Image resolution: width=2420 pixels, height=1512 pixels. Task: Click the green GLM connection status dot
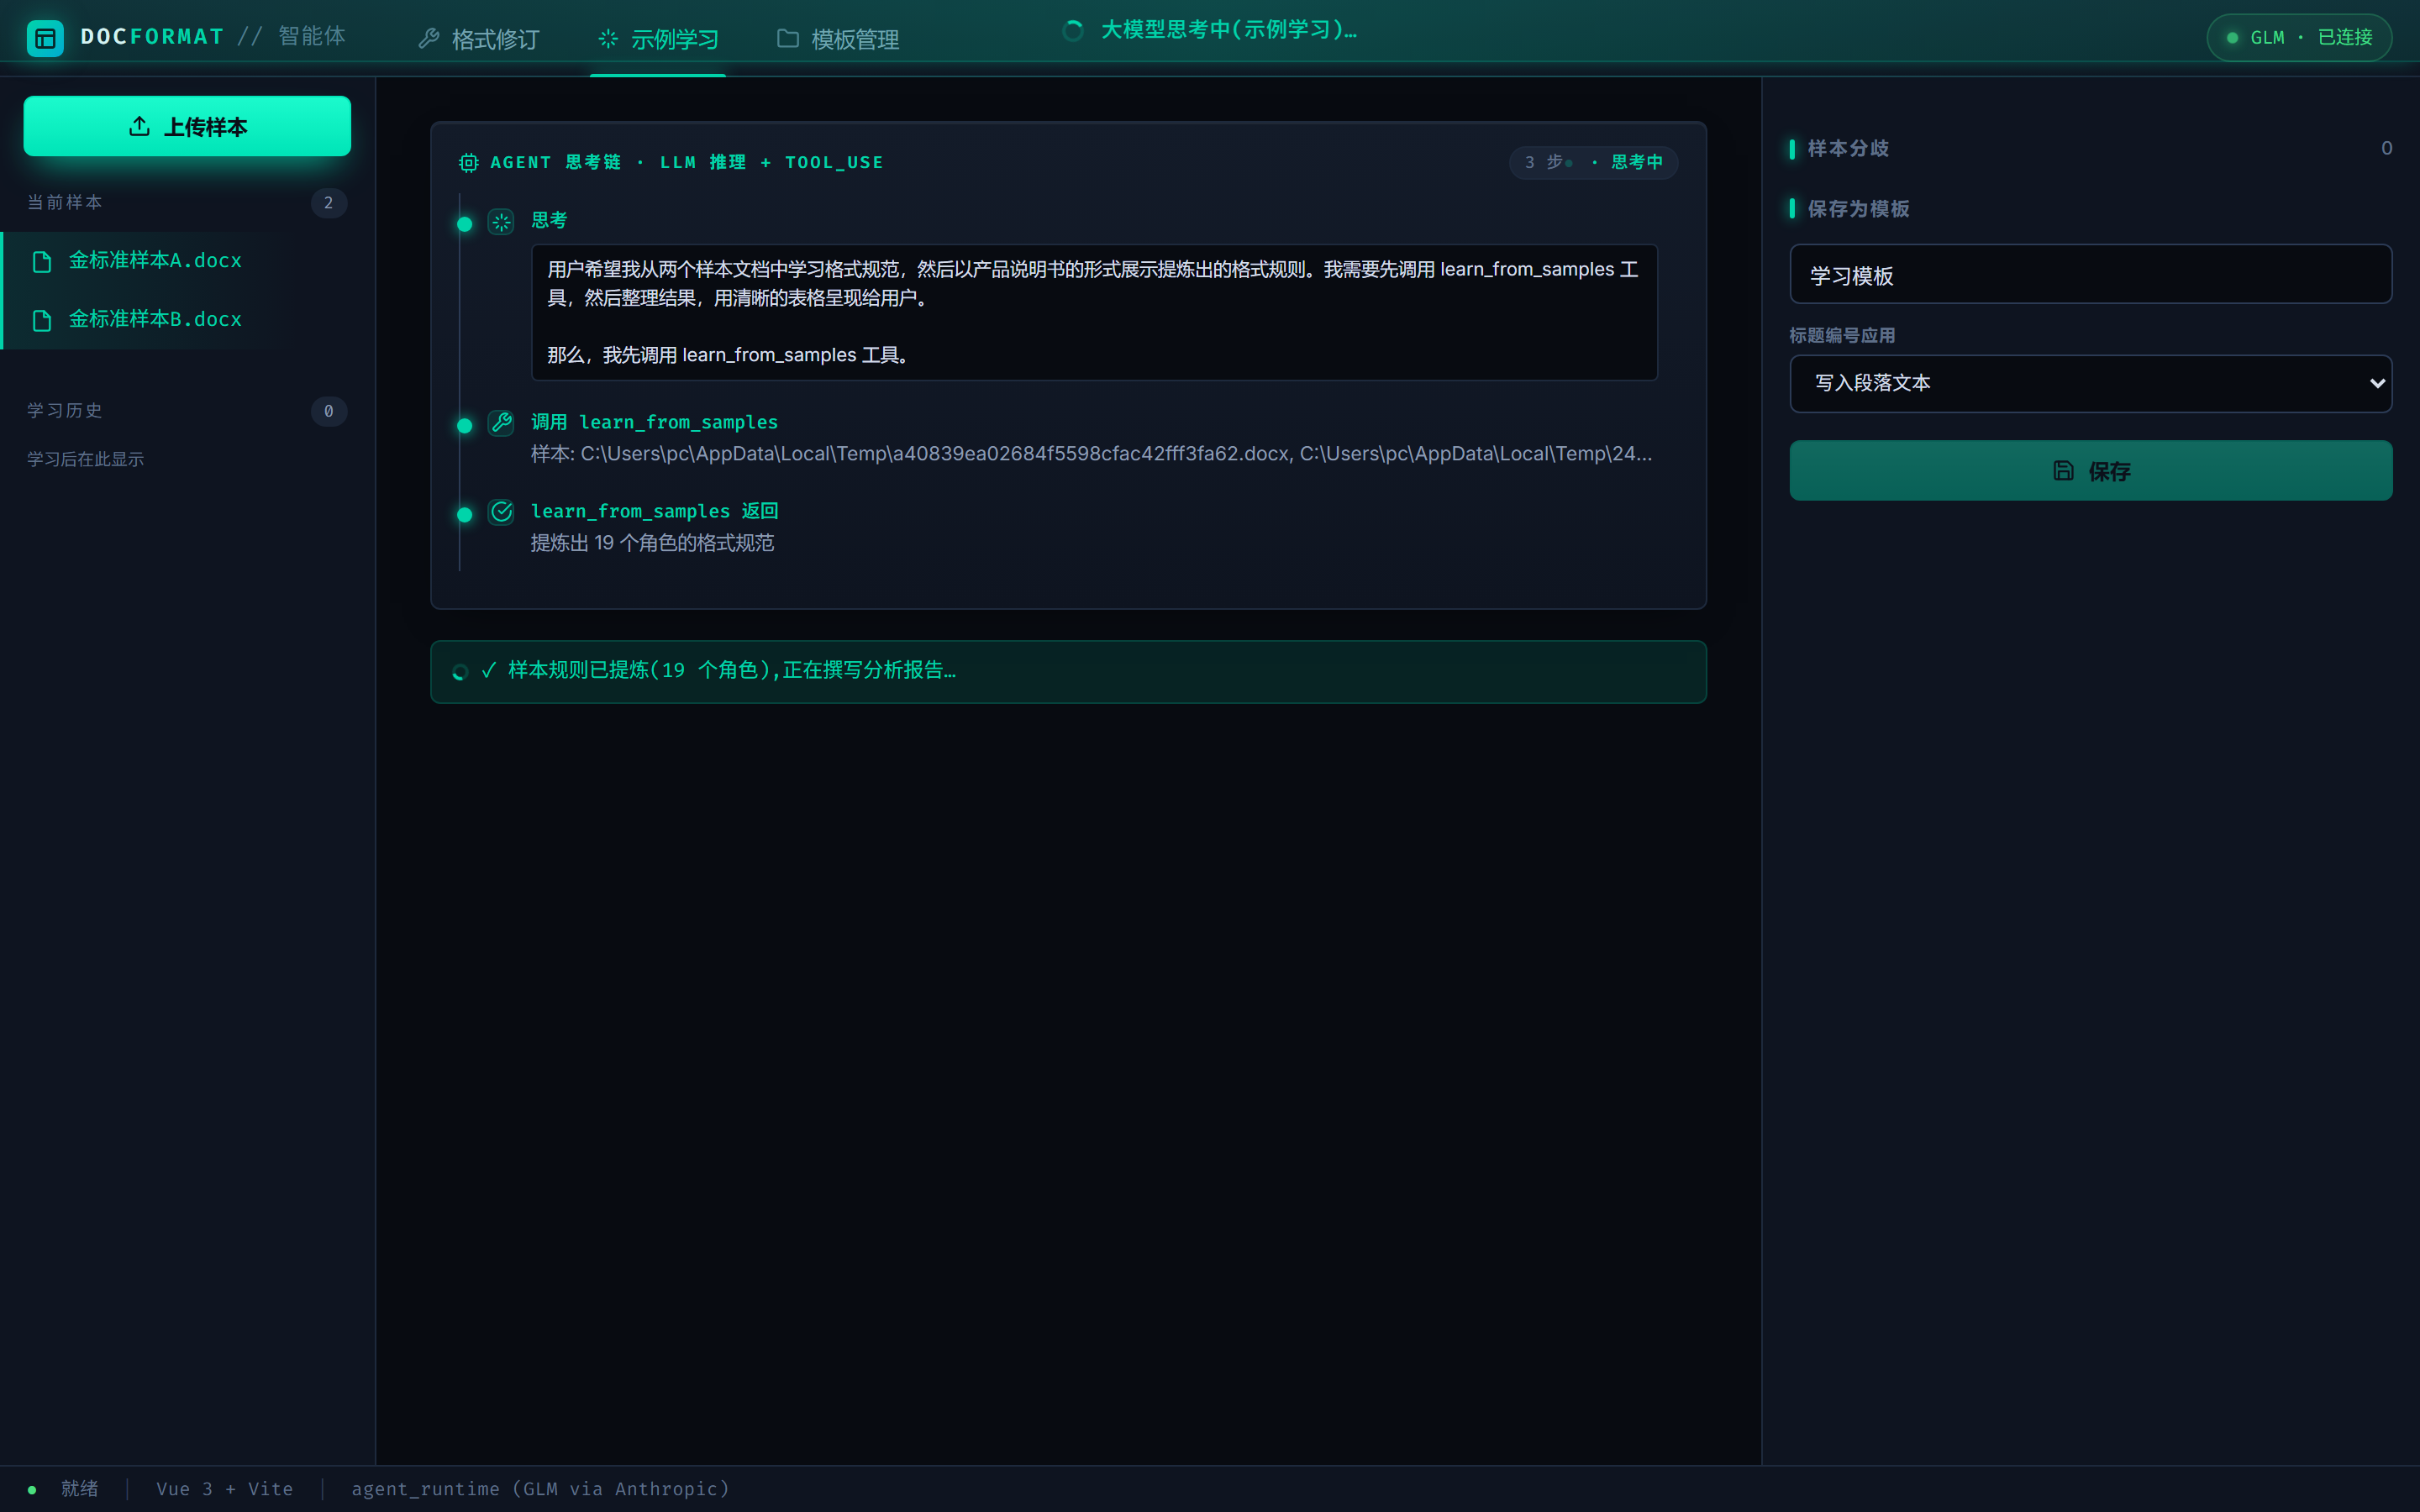2232,38
